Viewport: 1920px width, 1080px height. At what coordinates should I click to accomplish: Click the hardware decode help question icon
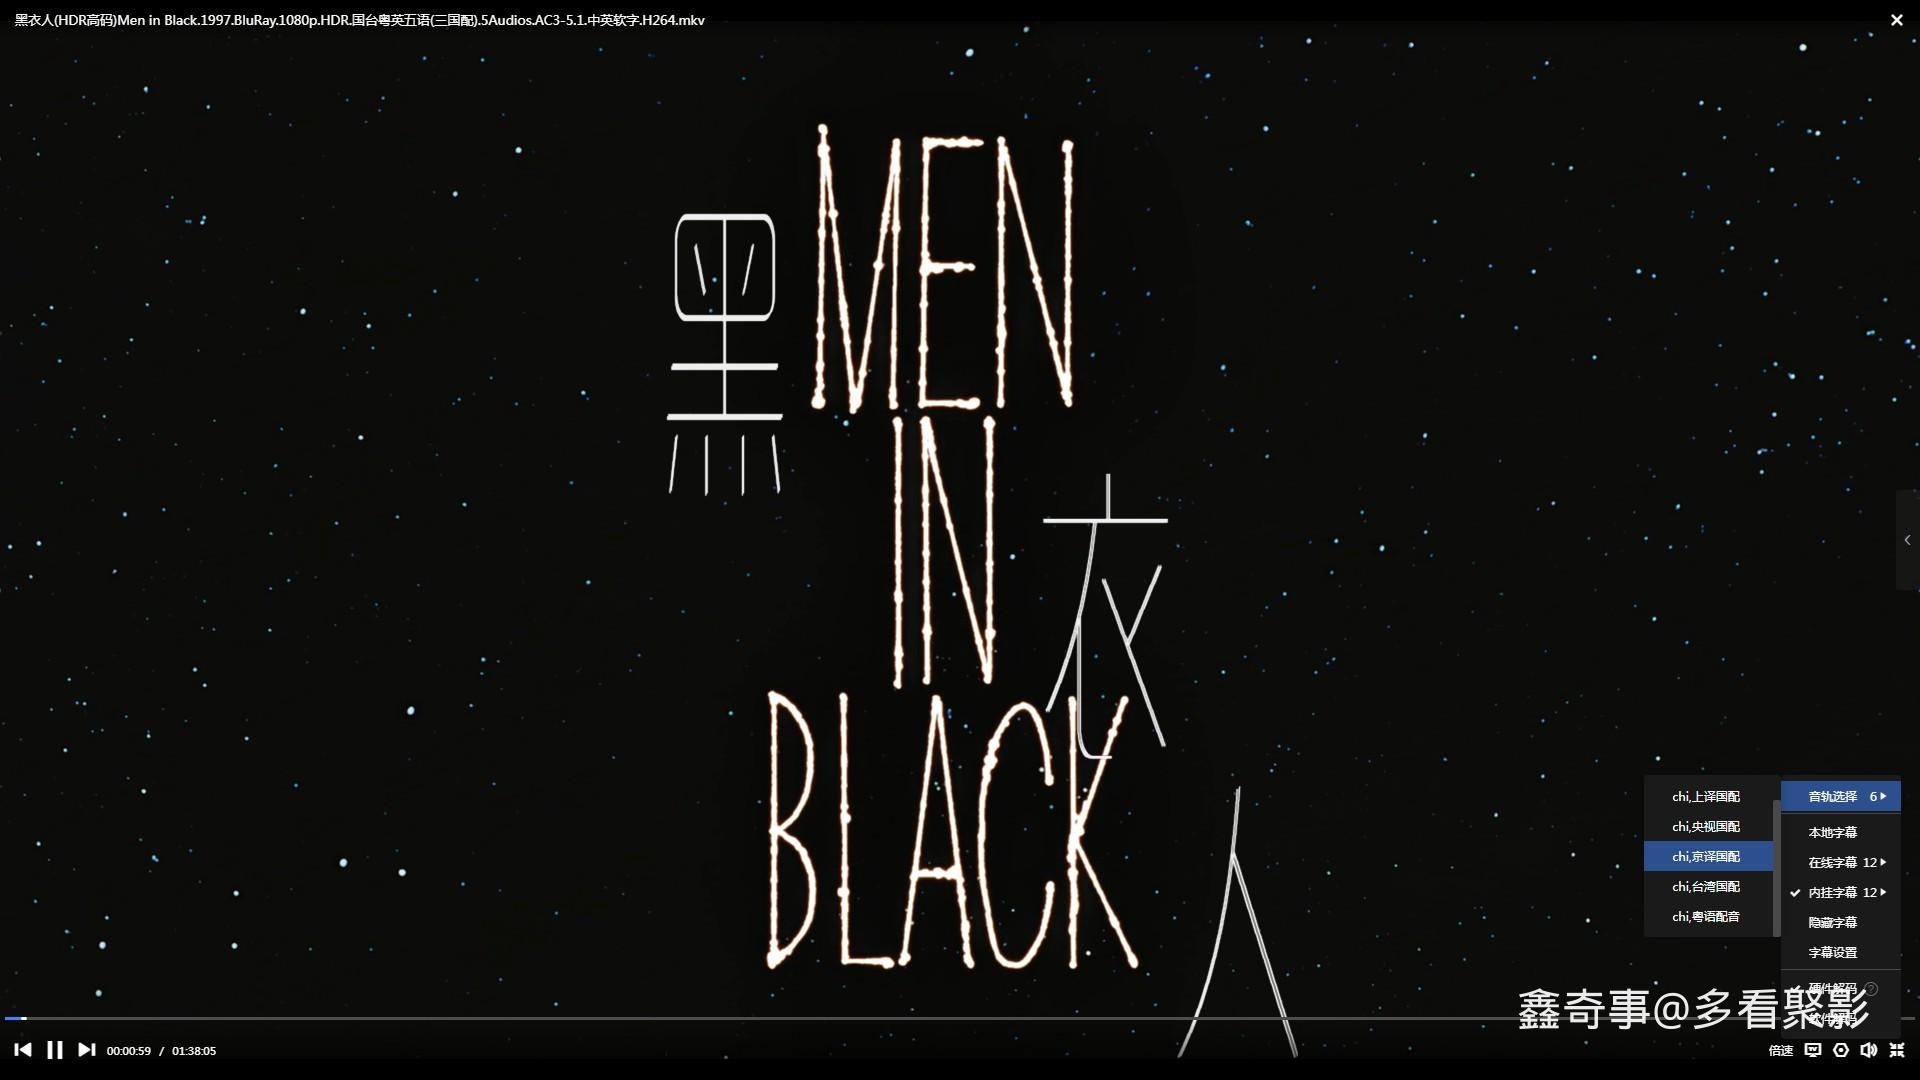[x=1872, y=988]
